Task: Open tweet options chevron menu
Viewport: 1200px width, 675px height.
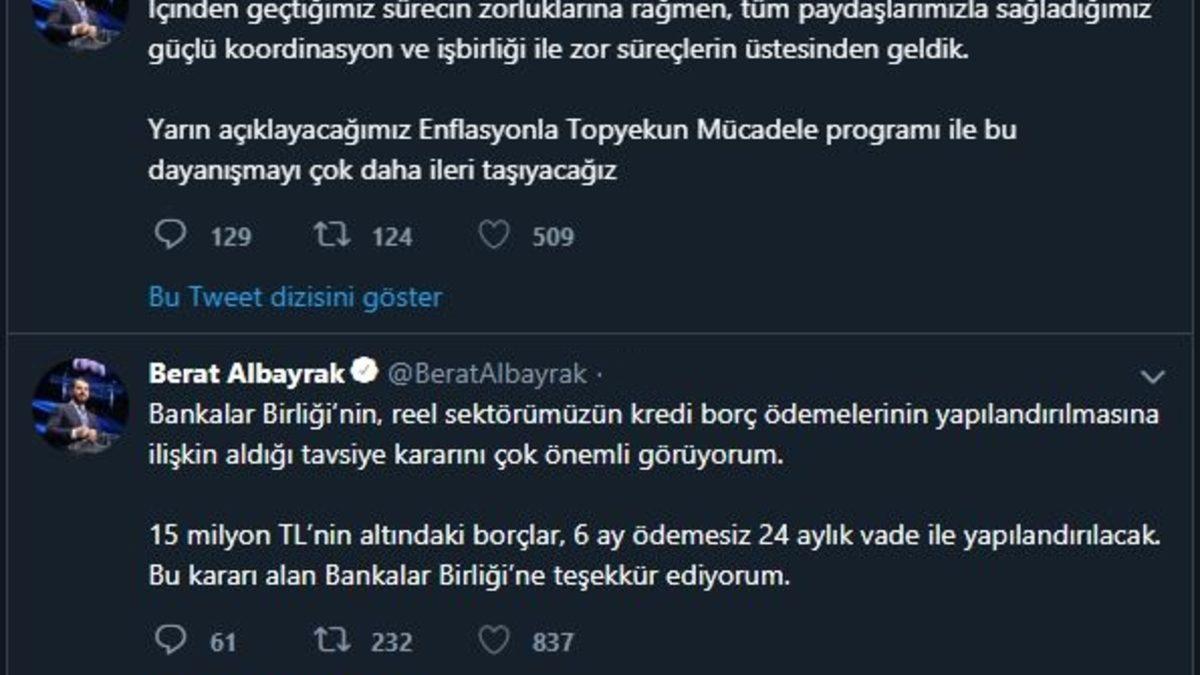Action: pyautogui.click(x=1153, y=376)
